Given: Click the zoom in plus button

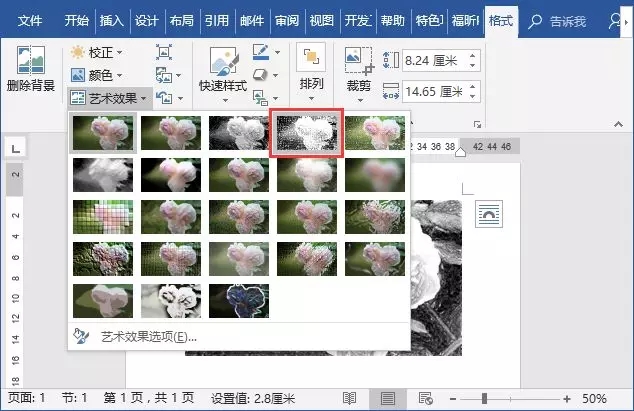Looking at the screenshot, I should tap(567, 399).
